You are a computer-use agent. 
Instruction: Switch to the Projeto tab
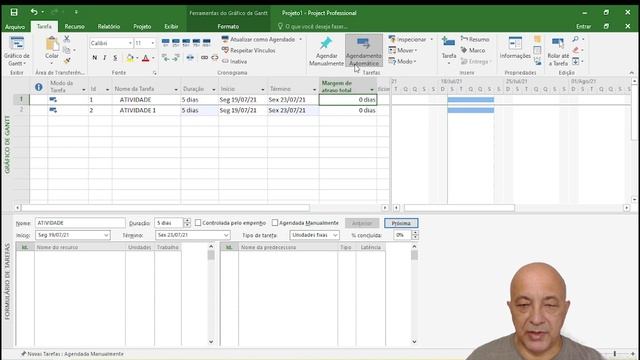pyautogui.click(x=142, y=27)
